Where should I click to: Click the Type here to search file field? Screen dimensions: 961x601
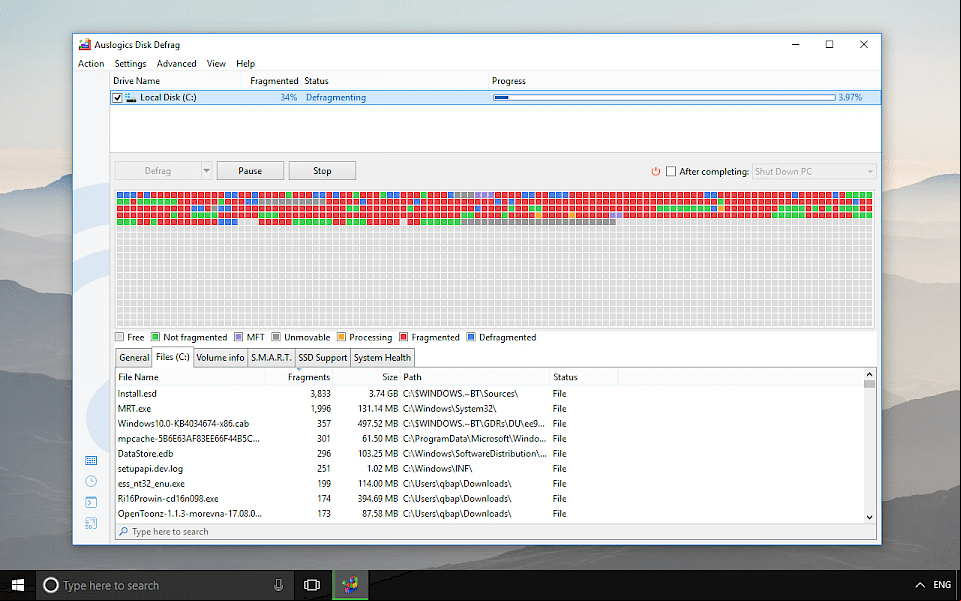point(496,532)
